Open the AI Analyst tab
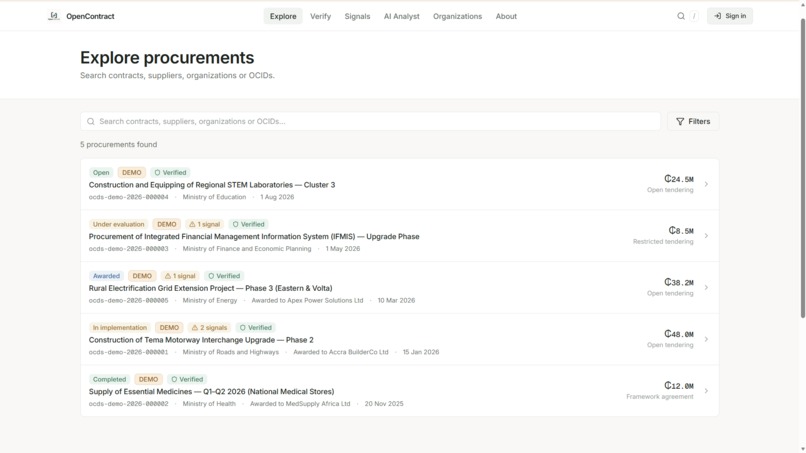The width and height of the screenshot is (806, 453). [401, 16]
